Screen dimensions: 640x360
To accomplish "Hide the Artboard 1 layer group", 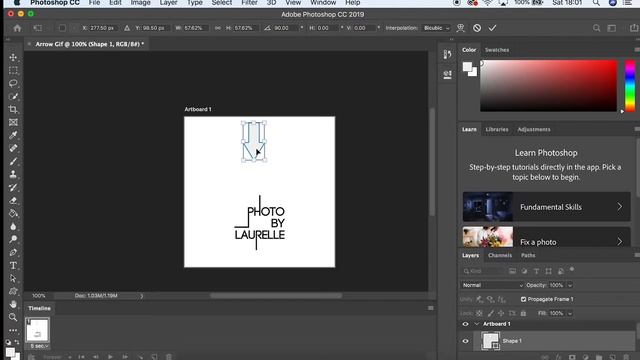I will [x=465, y=324].
